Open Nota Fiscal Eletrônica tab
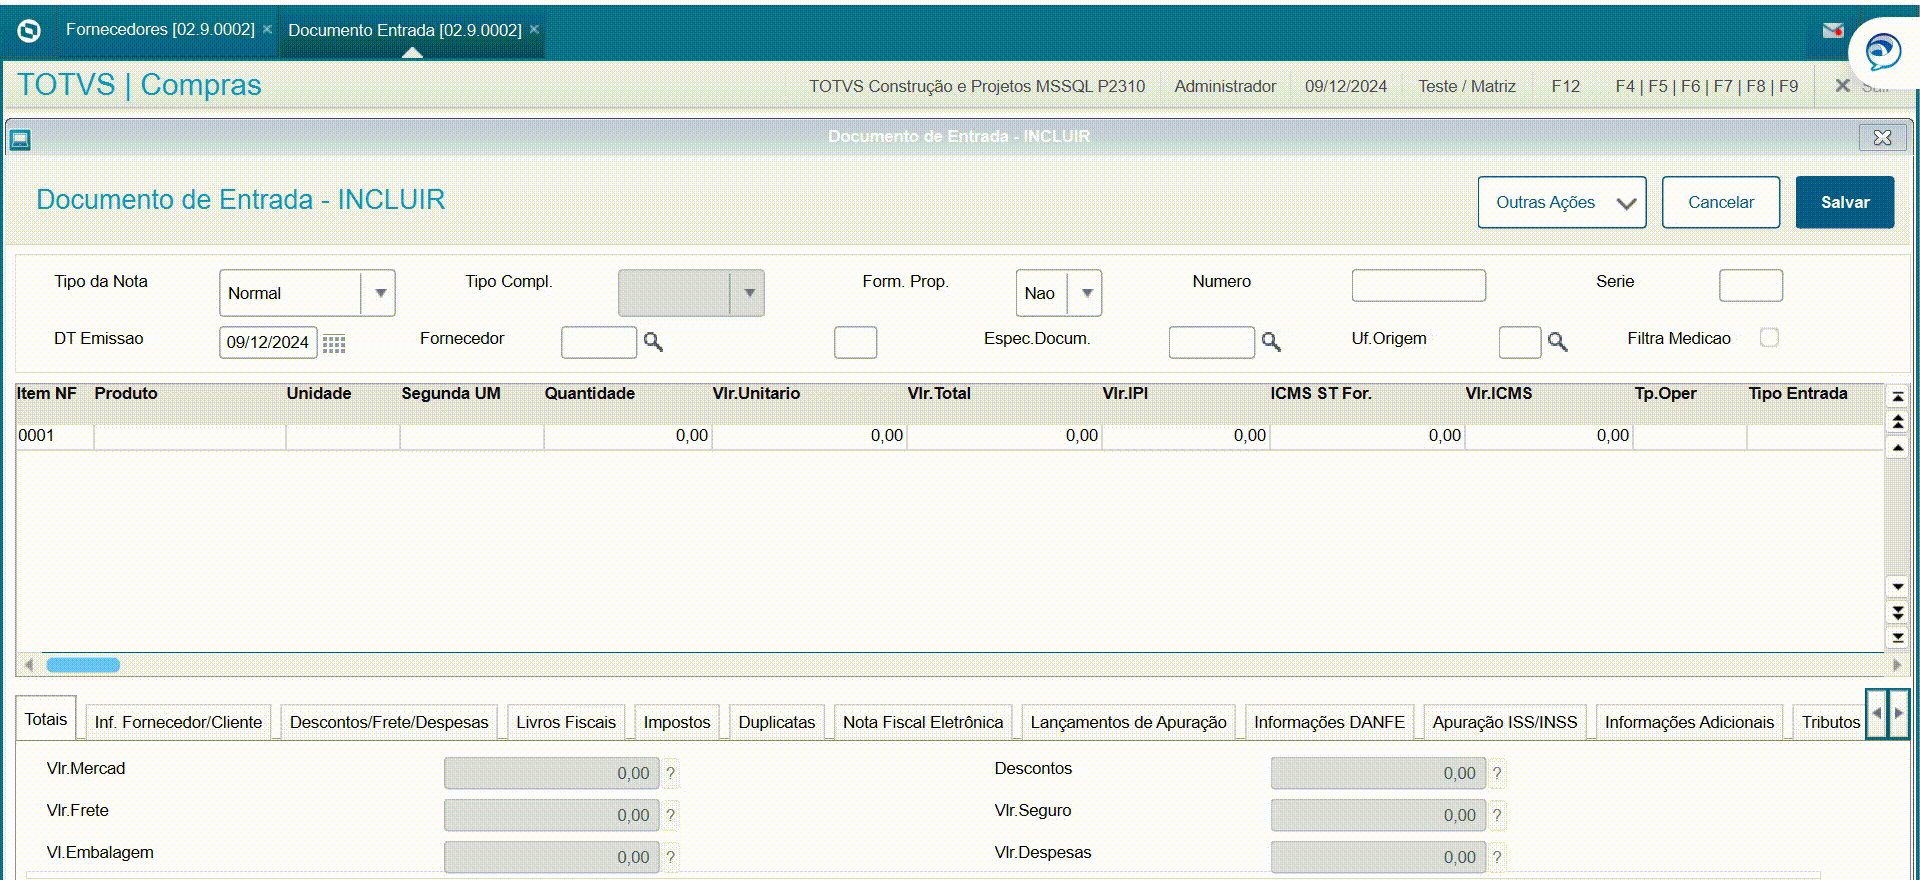Screen dimensions: 1920x880 pos(923,722)
